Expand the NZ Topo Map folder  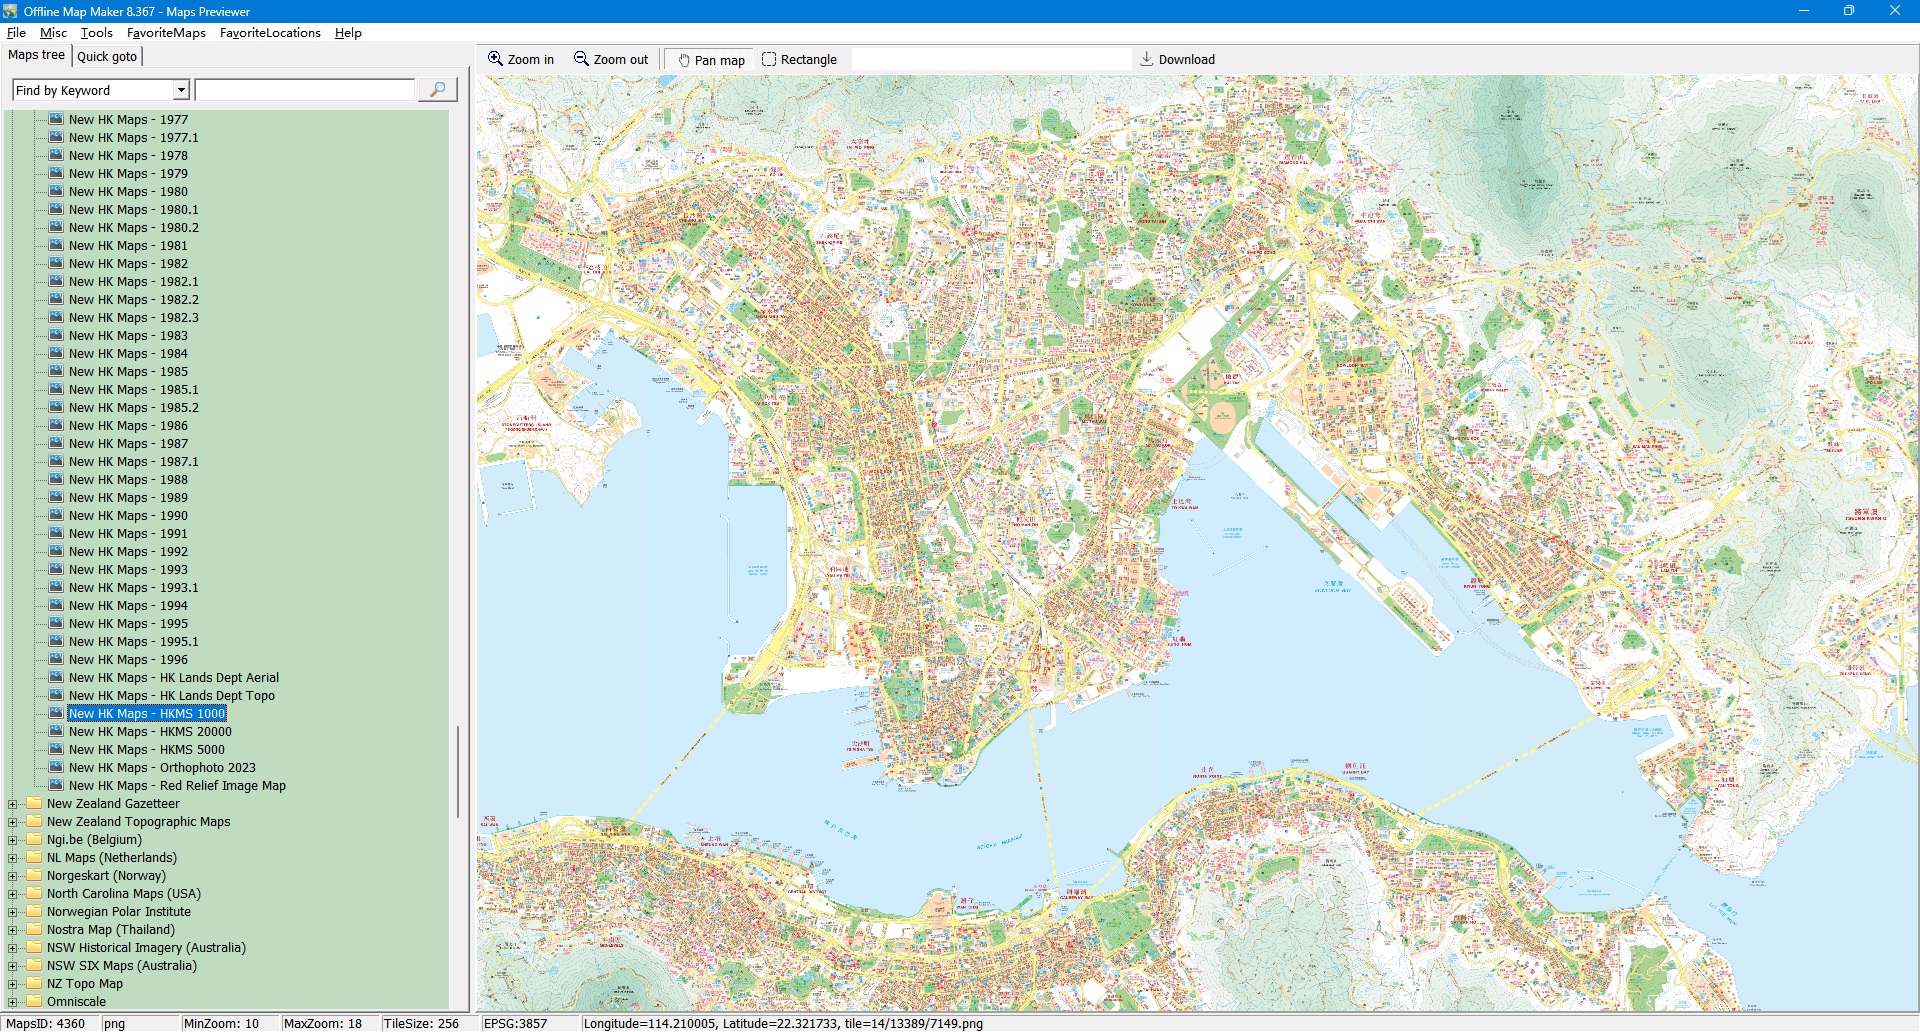(x=13, y=984)
